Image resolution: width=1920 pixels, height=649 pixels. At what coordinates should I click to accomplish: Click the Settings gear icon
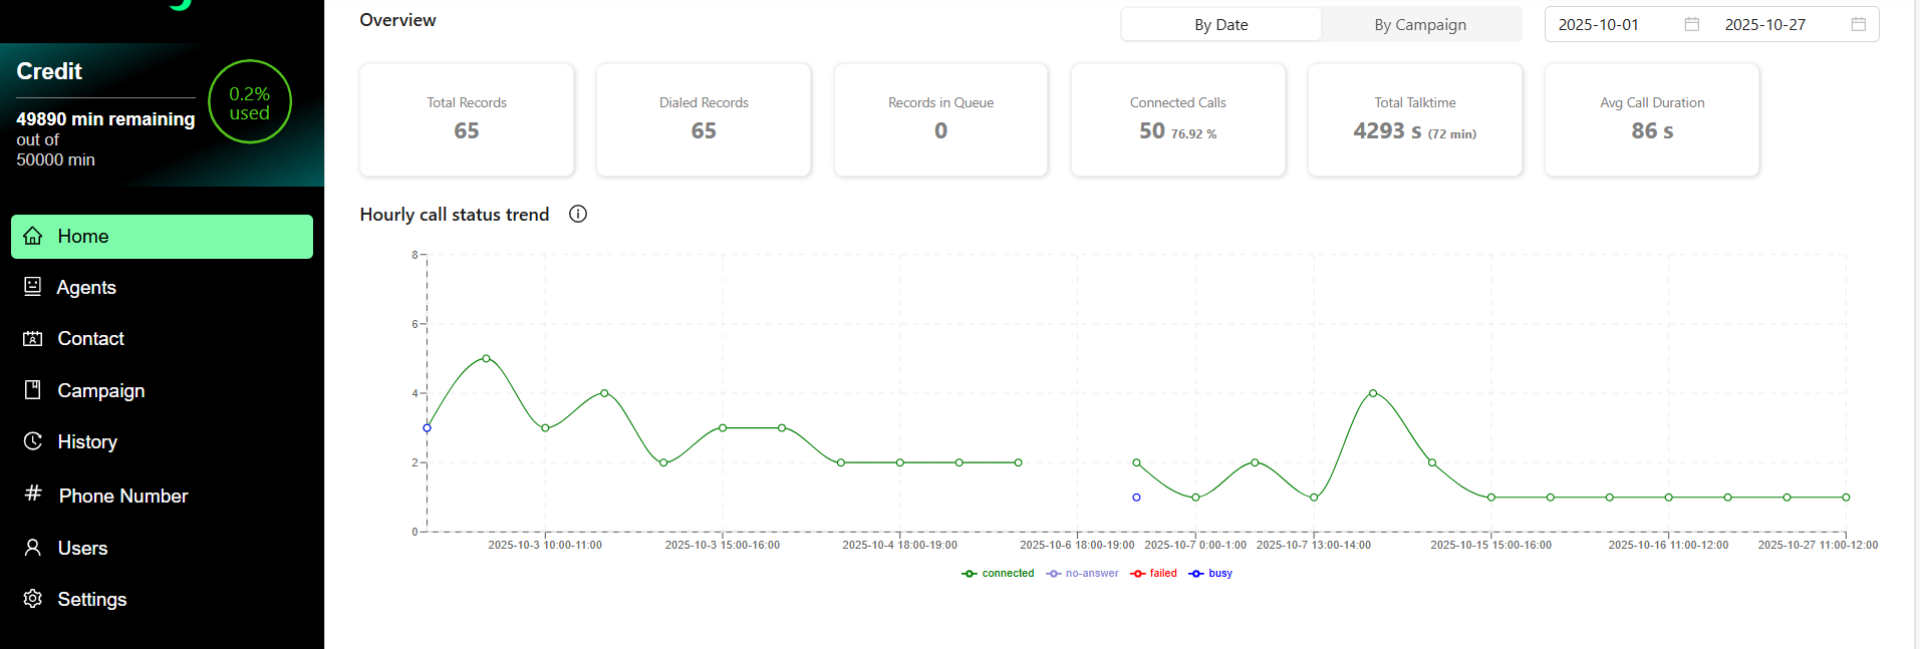point(33,599)
